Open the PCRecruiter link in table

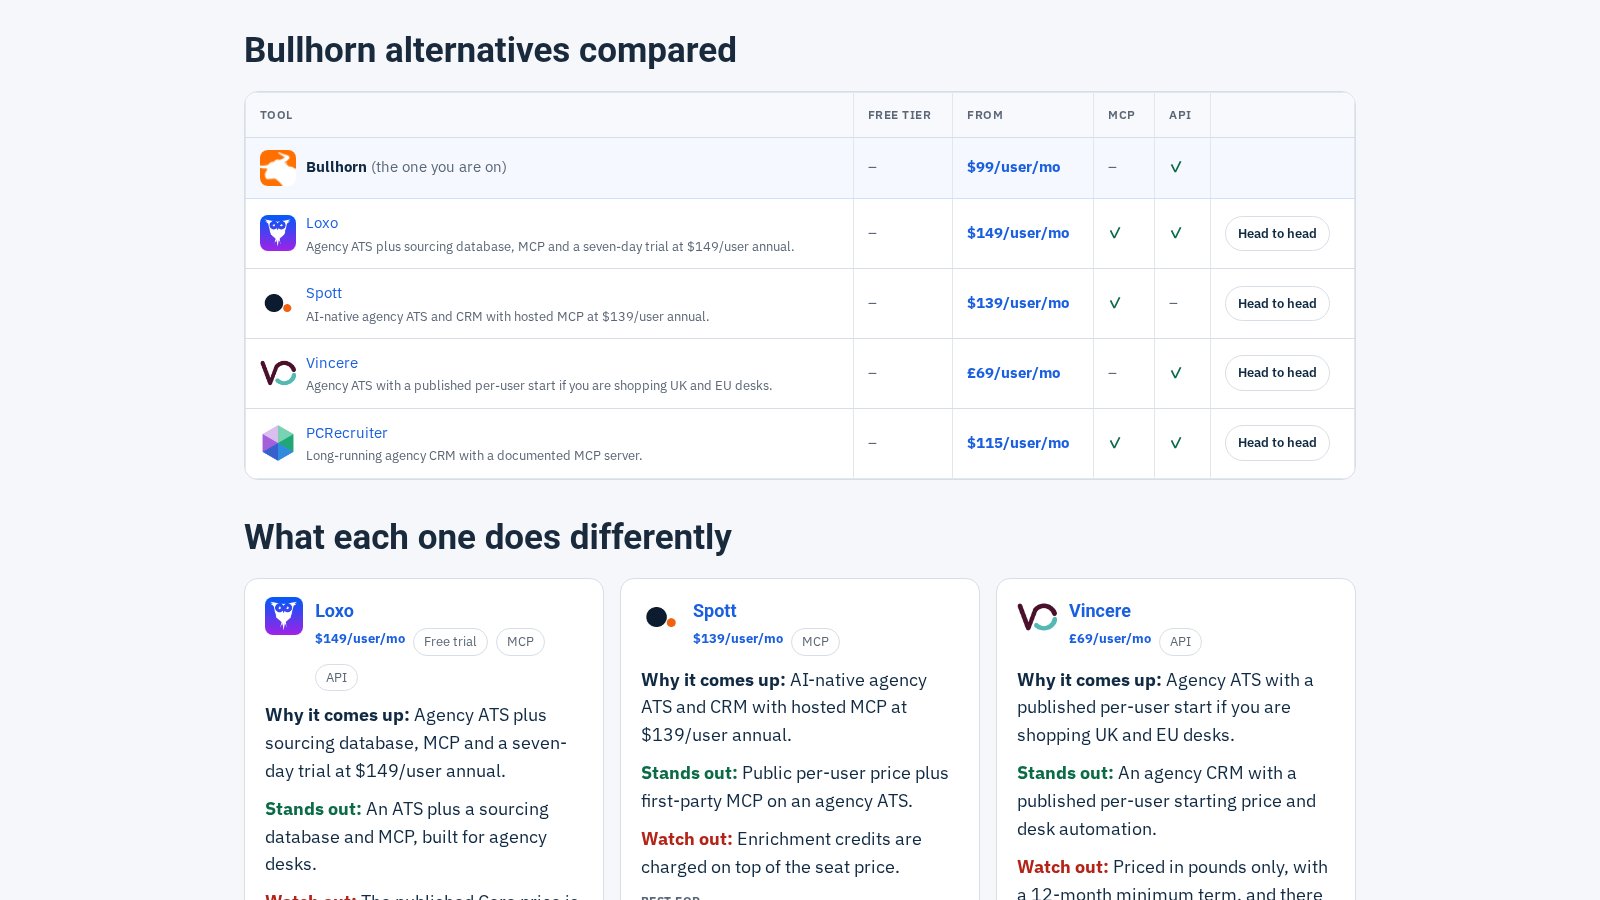pyautogui.click(x=346, y=433)
